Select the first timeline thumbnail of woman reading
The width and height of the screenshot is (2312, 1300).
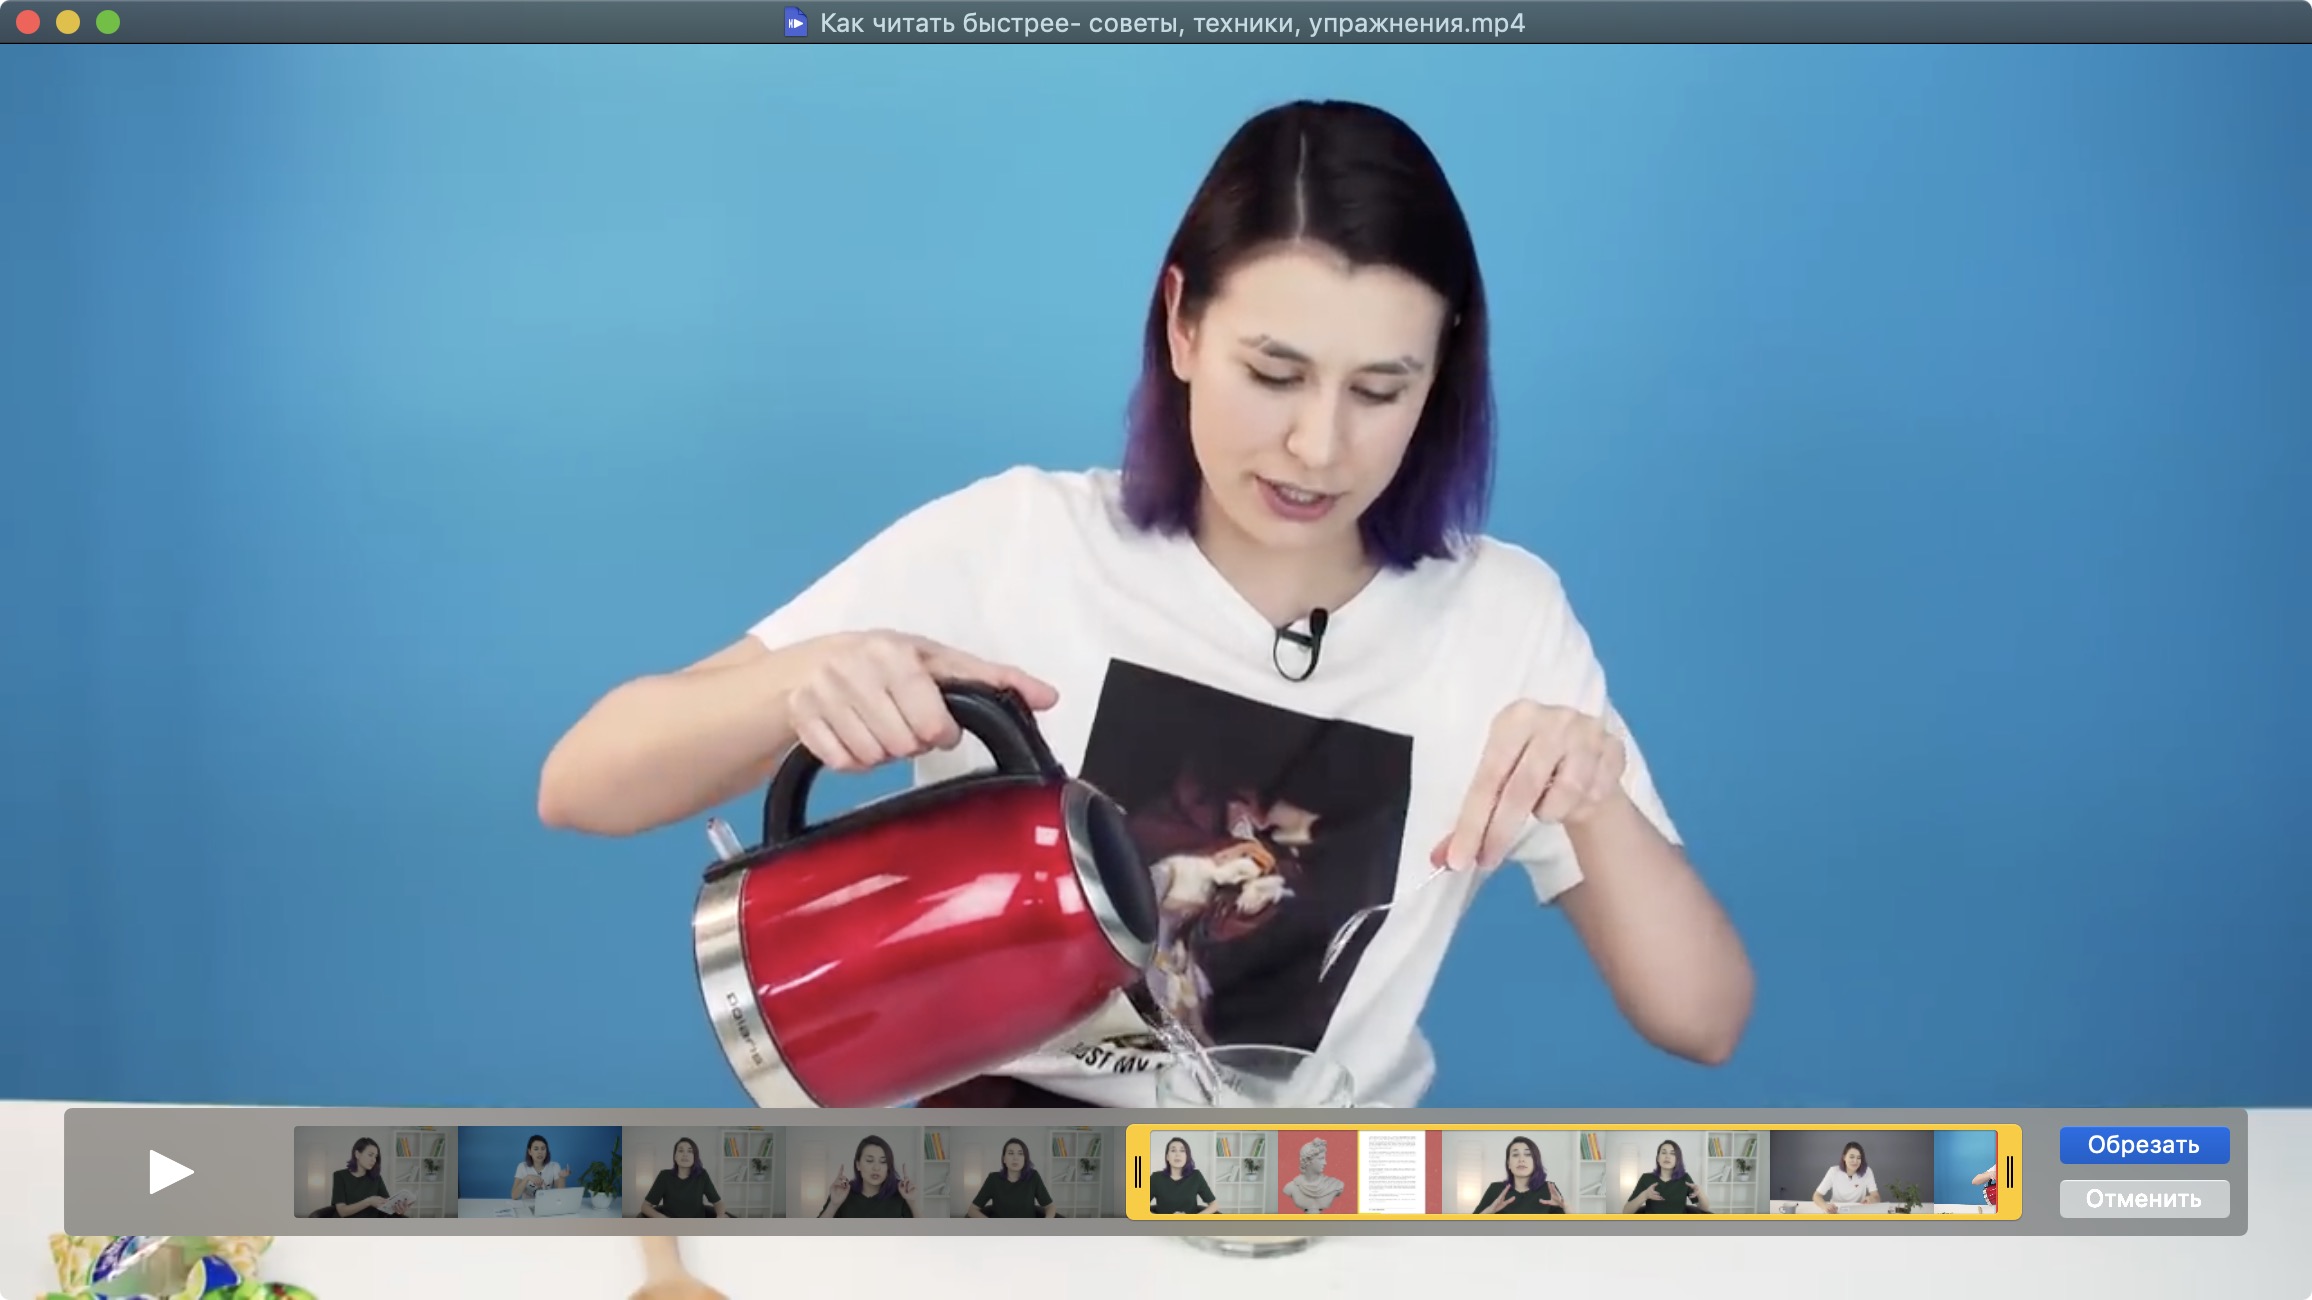(376, 1172)
